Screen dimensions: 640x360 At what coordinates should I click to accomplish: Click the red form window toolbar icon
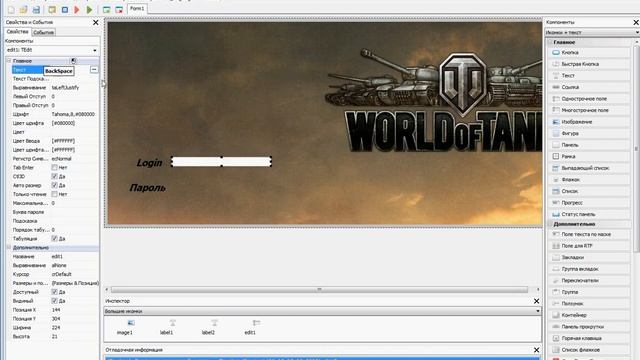(119, 9)
